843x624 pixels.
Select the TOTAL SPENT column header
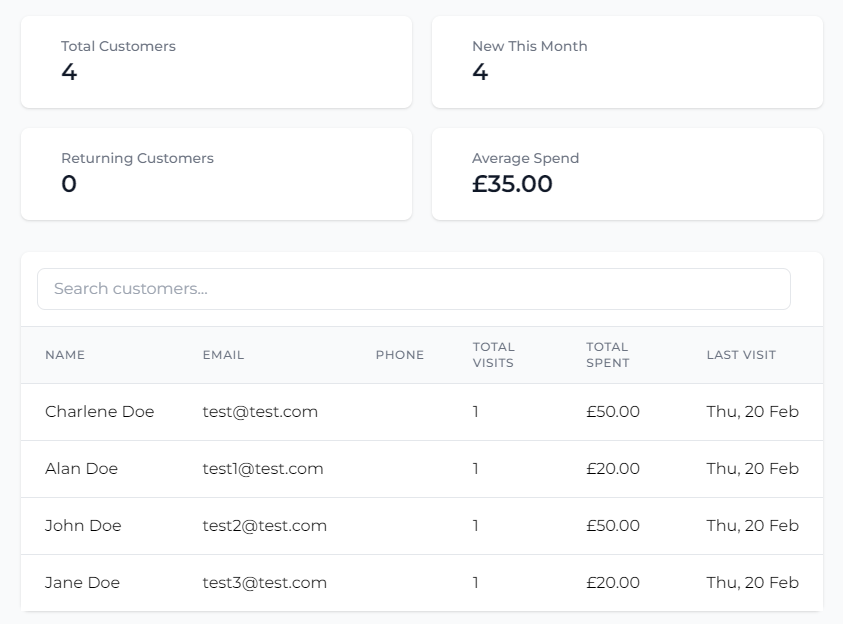[x=608, y=355]
